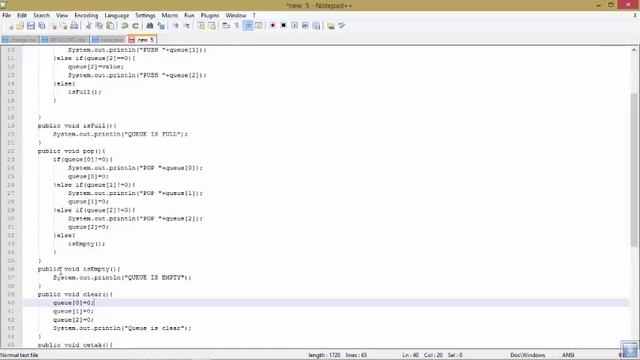Click the Print toolbar icon
Image resolution: width=640 pixels, height=360 pixels.
(74, 26)
